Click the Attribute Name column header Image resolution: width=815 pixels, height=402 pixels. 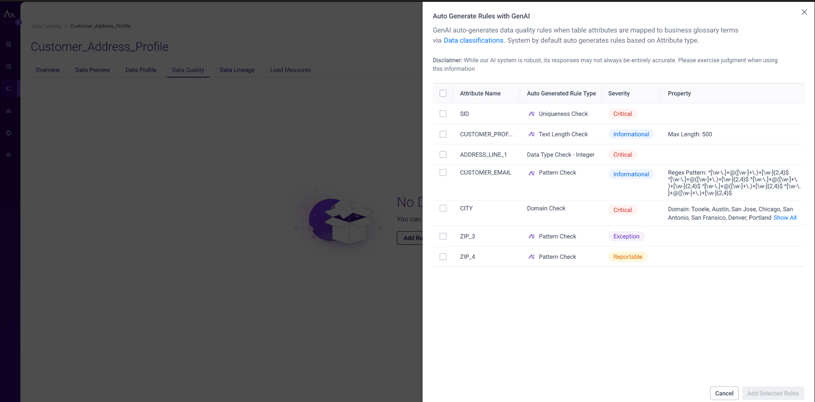point(480,93)
